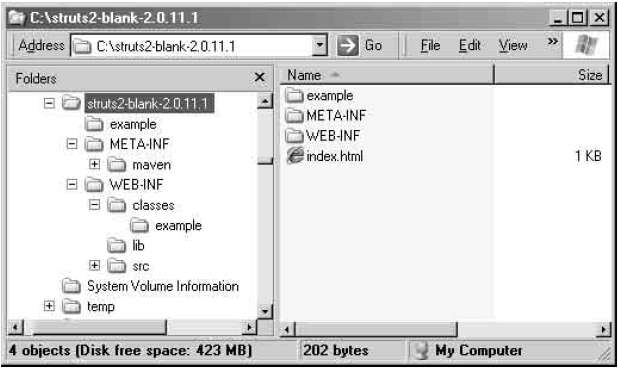618x368 pixels.
Task: Minimize the explorer window
Action: (x=558, y=18)
